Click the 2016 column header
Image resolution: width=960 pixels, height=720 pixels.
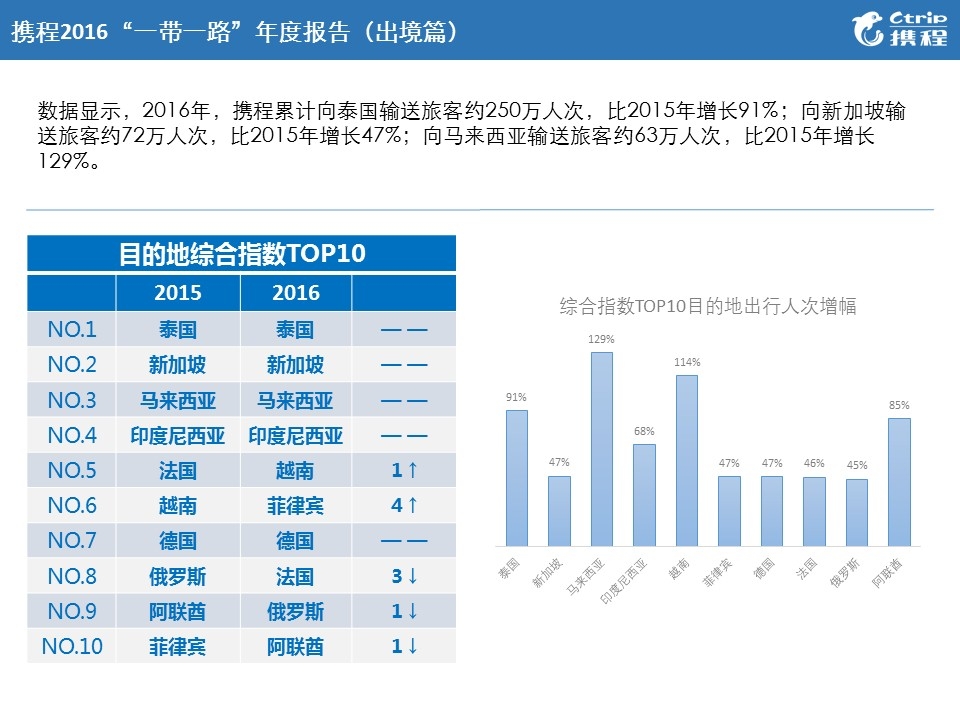tap(296, 293)
